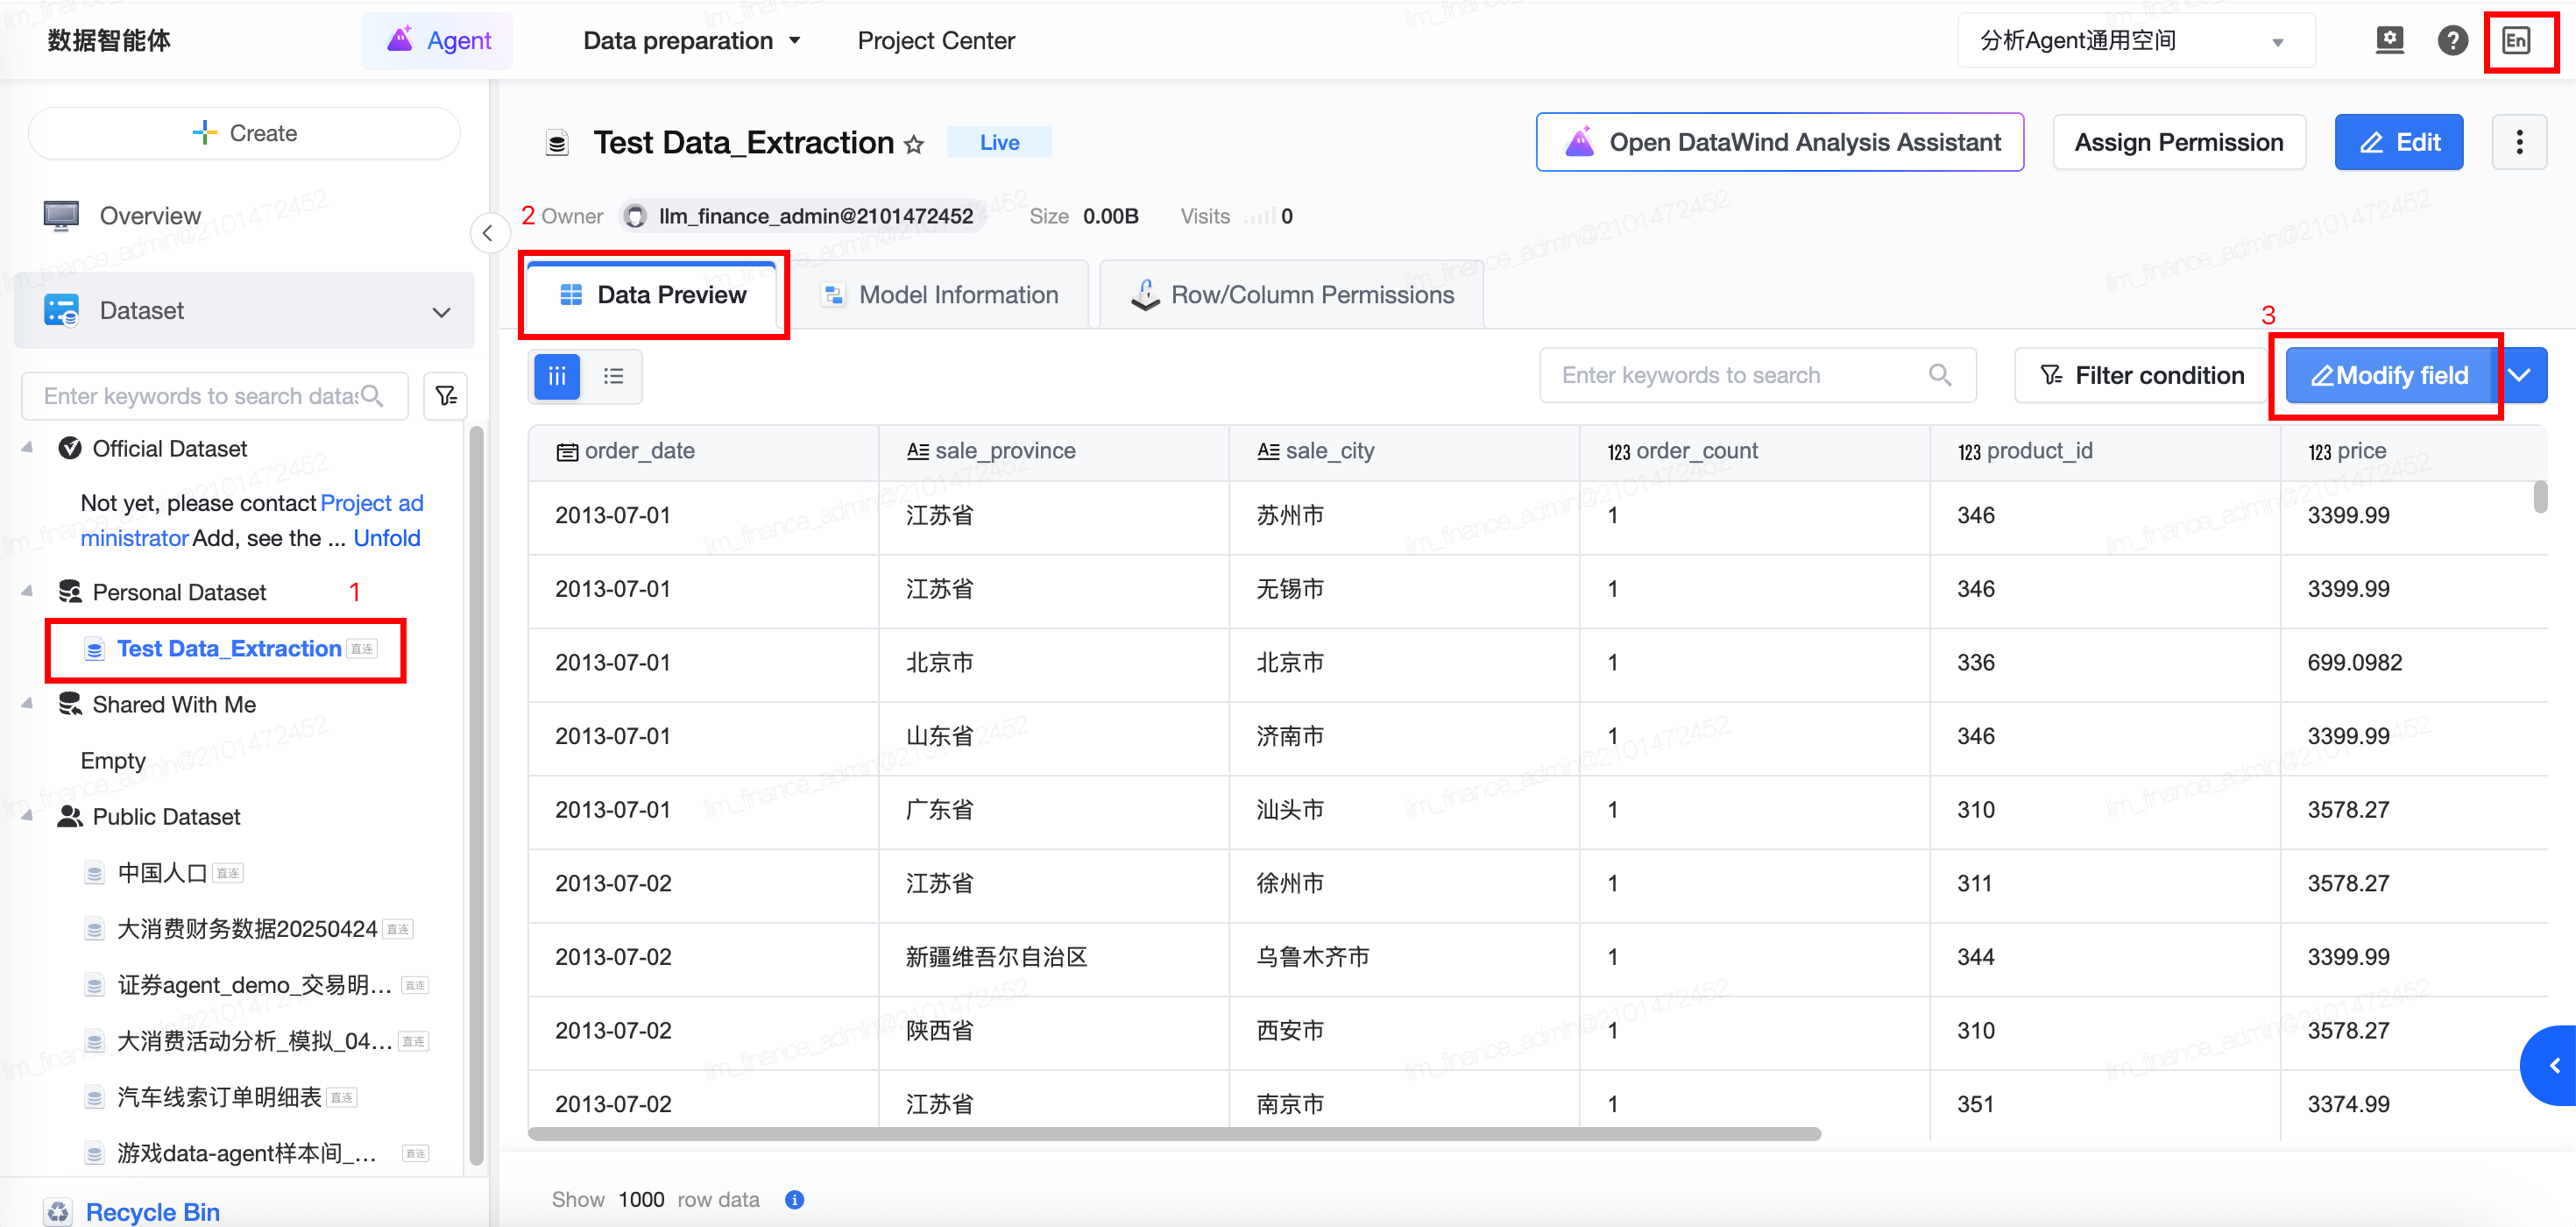Switch to Row/Column Permissions tab
The image size is (2576, 1227).
[1292, 295]
